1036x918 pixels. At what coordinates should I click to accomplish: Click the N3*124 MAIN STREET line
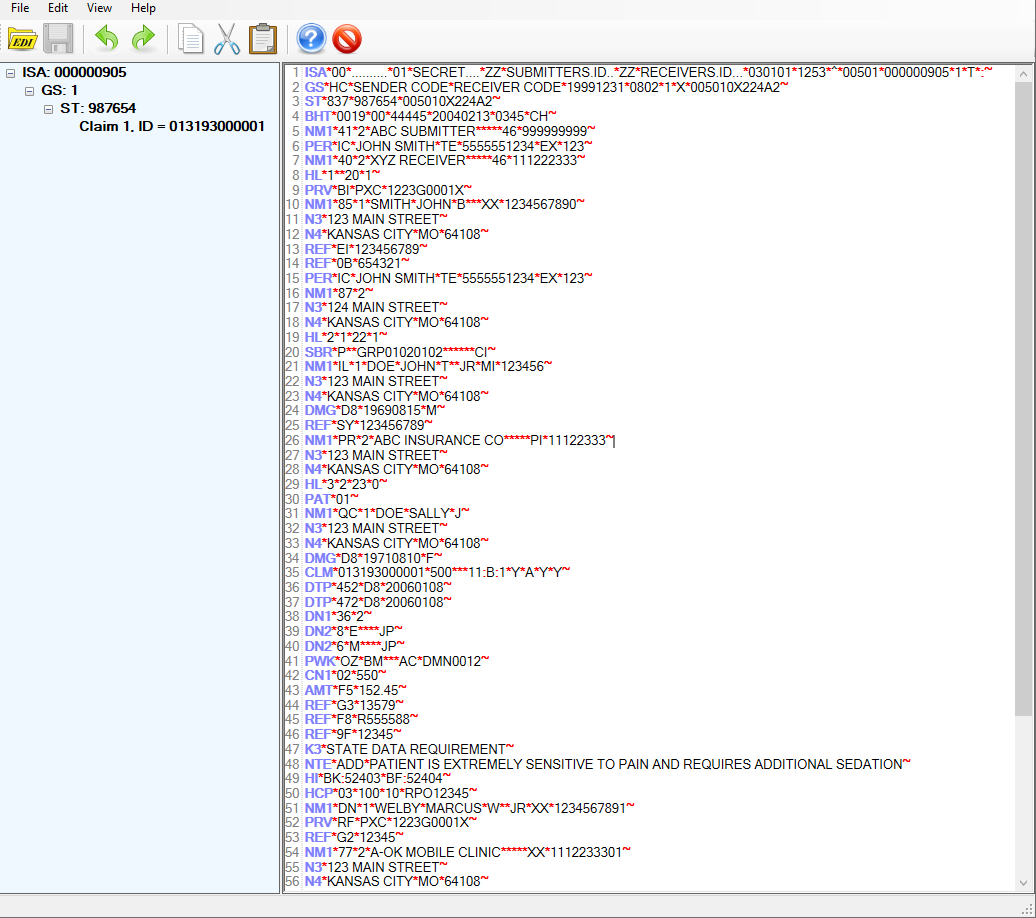click(x=376, y=308)
